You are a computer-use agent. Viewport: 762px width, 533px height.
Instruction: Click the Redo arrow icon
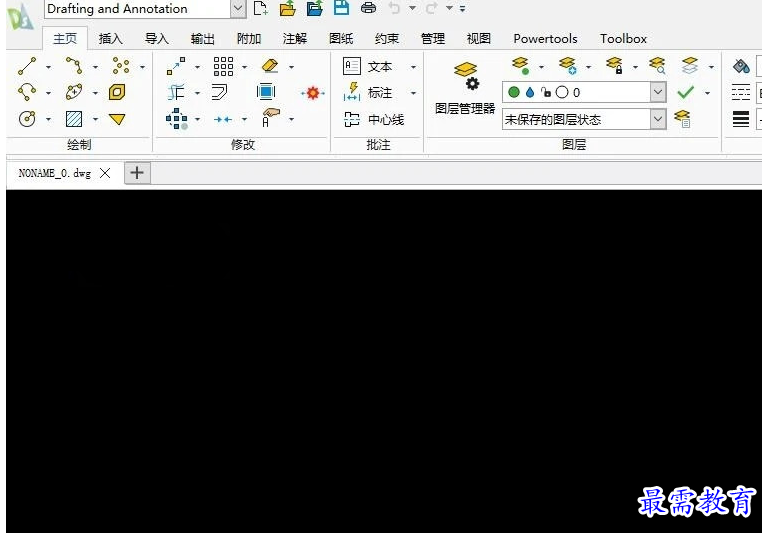(432, 8)
